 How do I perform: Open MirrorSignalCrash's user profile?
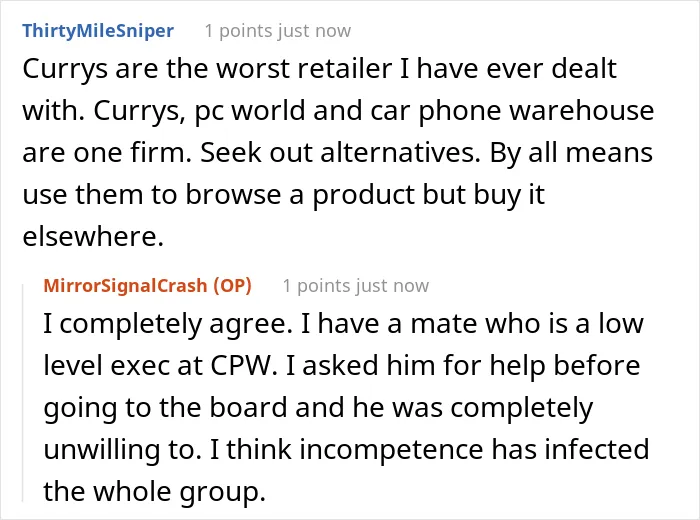click(125, 286)
